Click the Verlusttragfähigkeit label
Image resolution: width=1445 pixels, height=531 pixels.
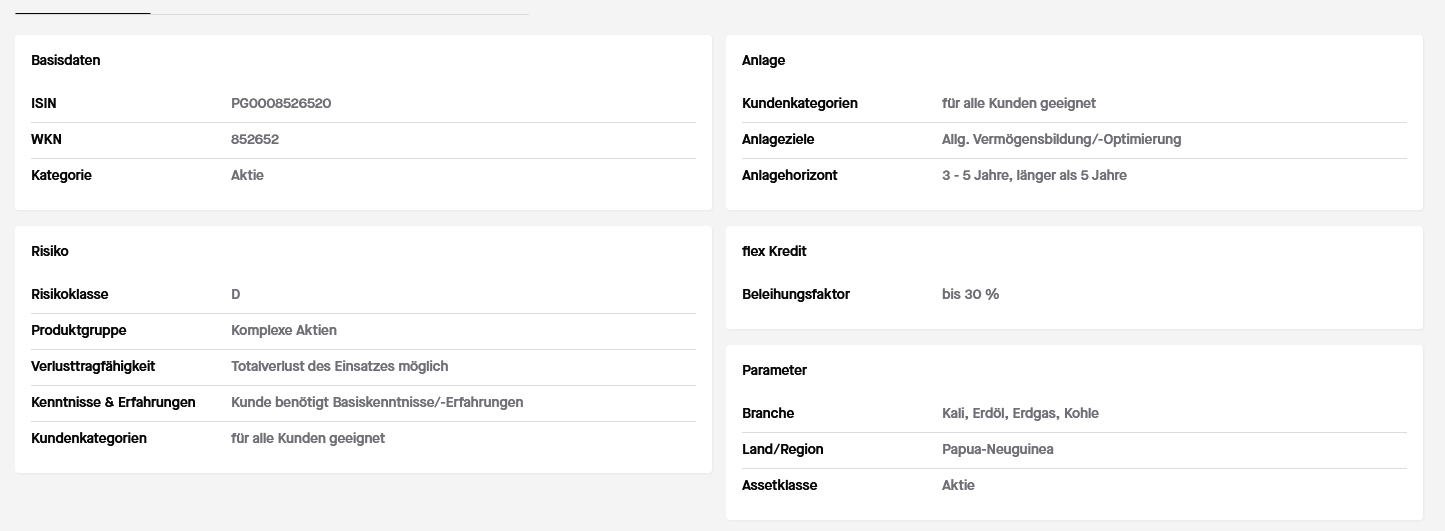(93, 366)
